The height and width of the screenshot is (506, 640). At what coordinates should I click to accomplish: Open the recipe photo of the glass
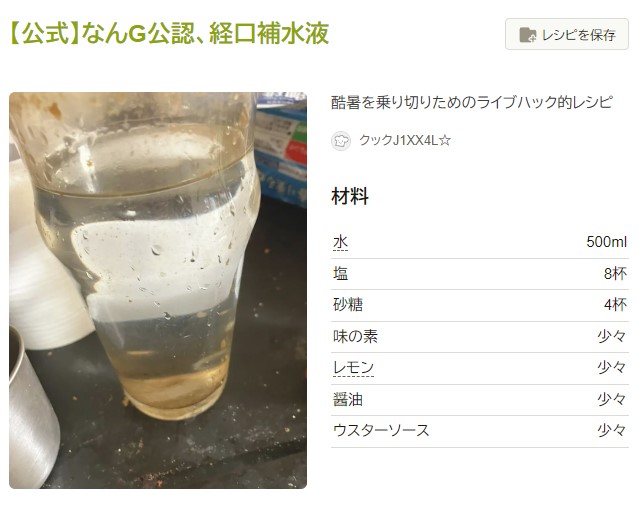click(158, 290)
